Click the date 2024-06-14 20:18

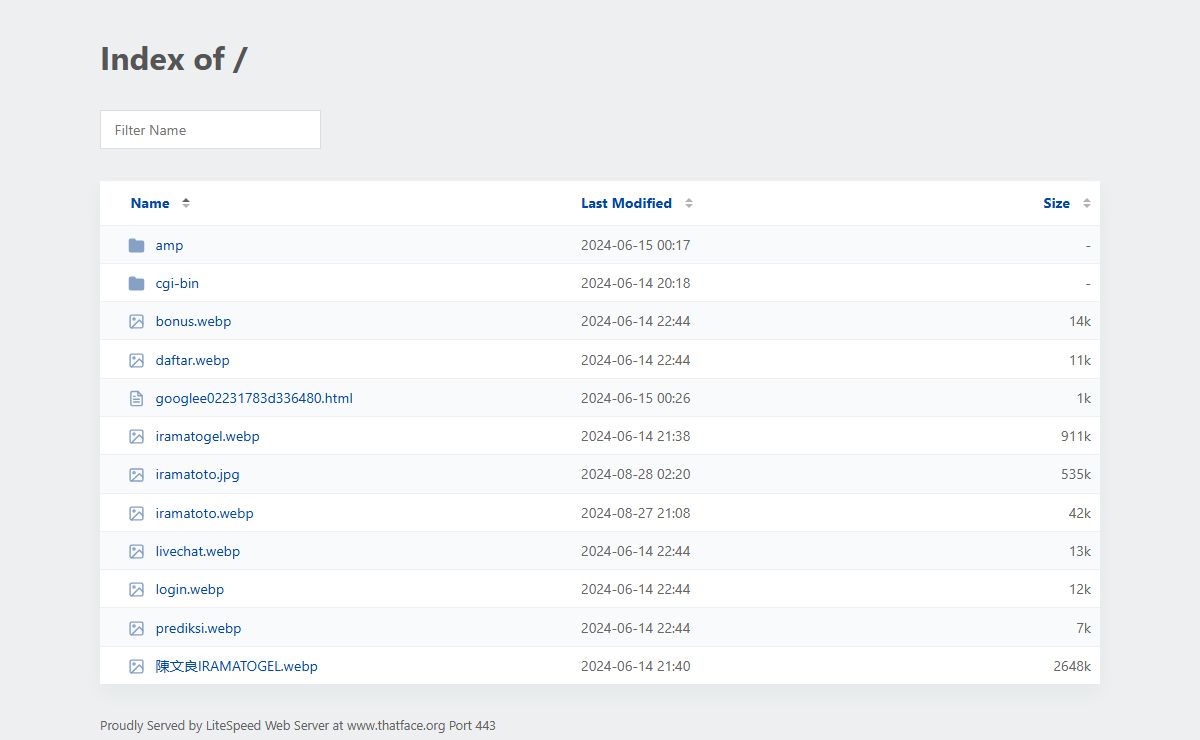[x=635, y=283]
